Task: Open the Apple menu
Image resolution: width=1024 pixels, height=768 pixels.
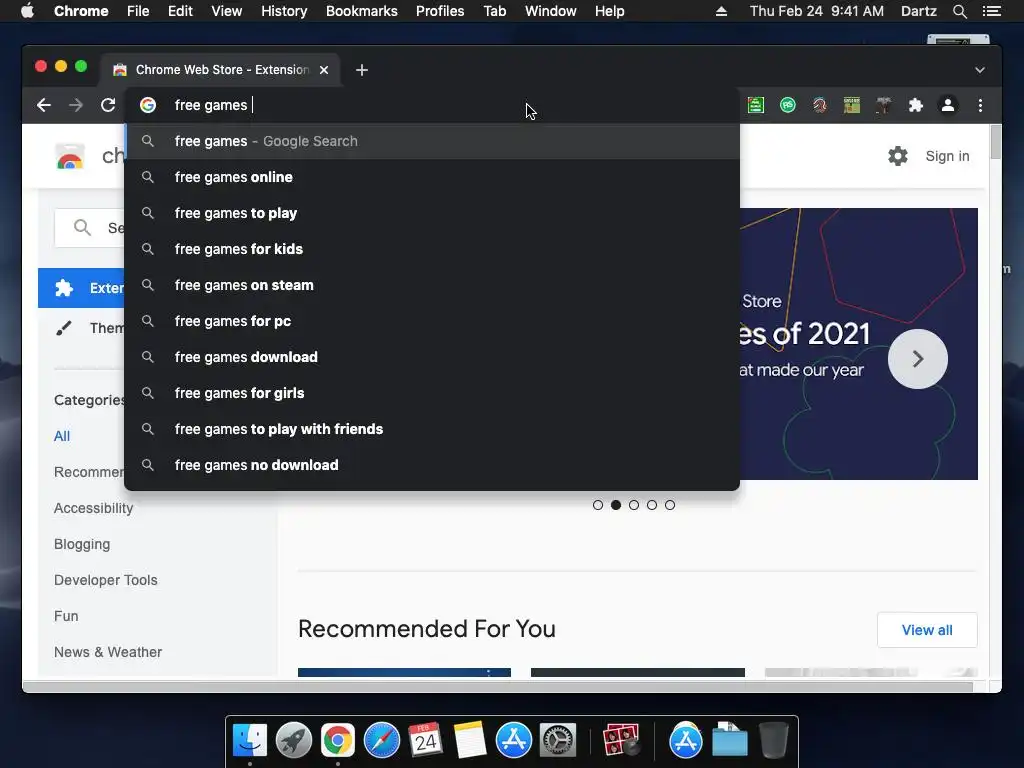Action: 27,11
